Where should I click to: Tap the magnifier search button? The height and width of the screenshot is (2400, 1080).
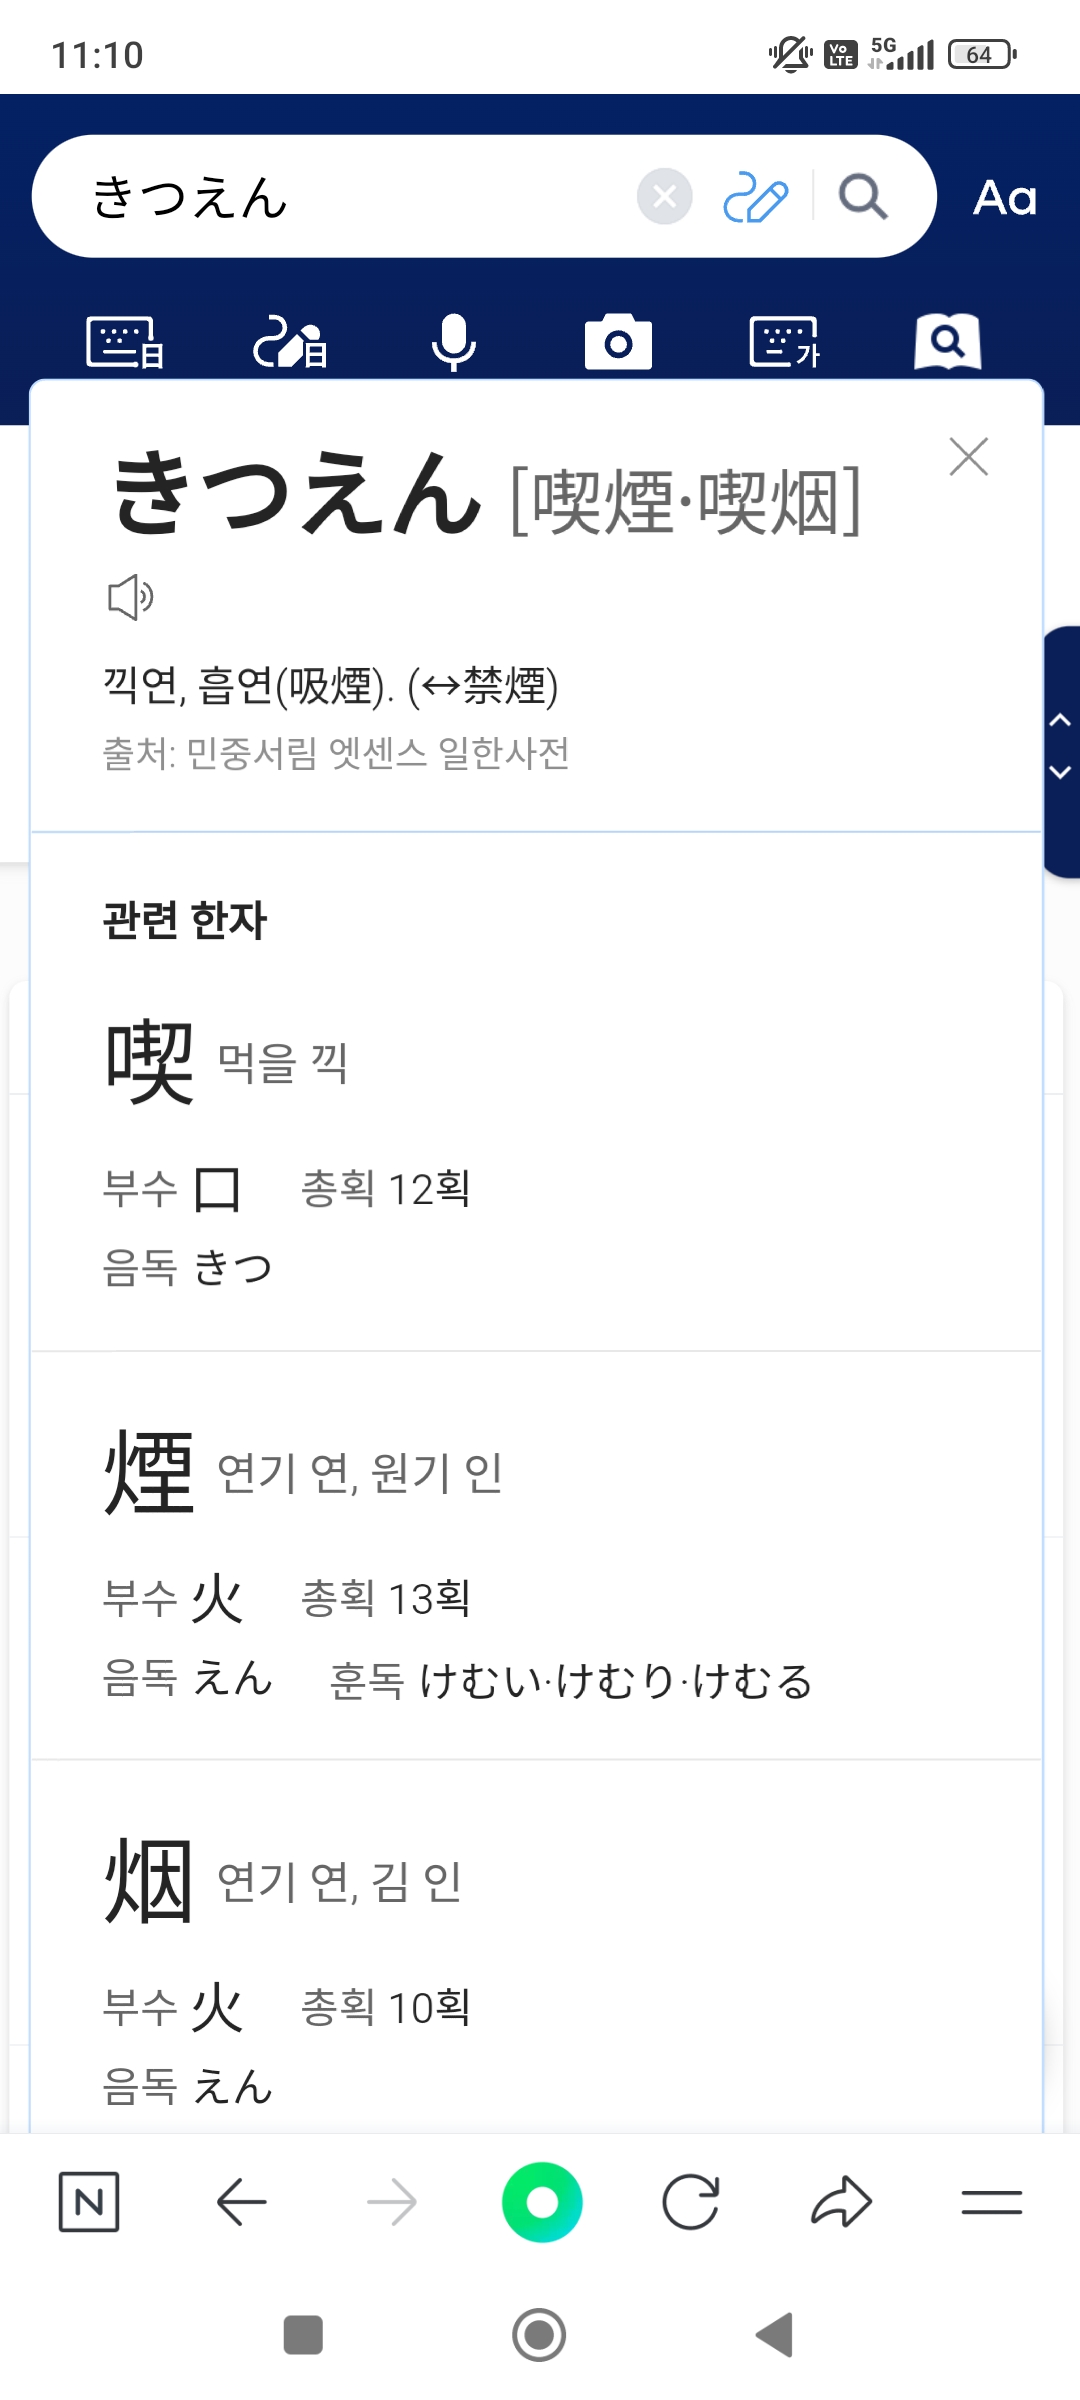point(862,197)
